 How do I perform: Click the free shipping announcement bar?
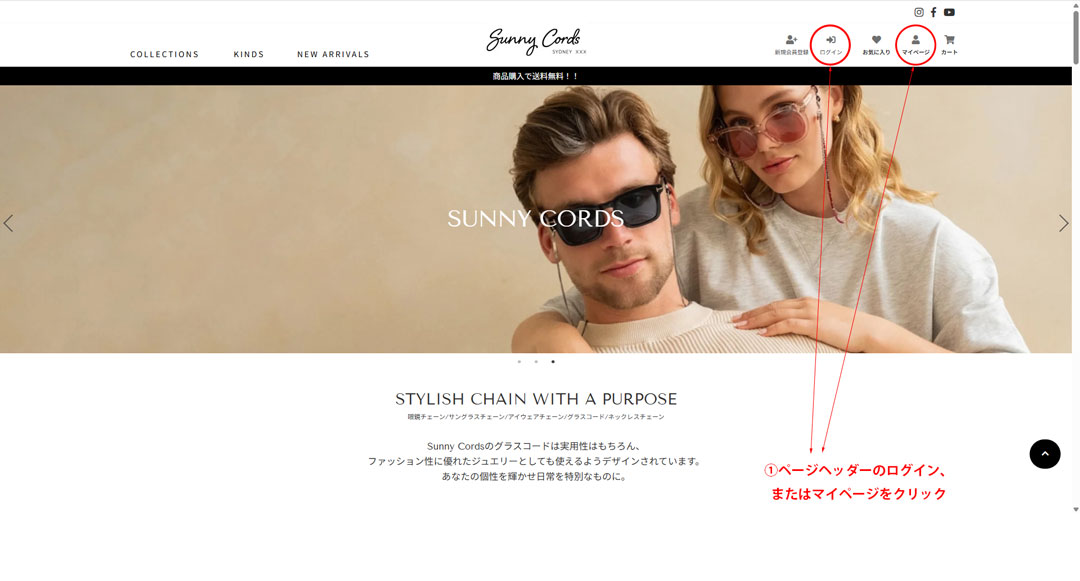click(x=536, y=76)
